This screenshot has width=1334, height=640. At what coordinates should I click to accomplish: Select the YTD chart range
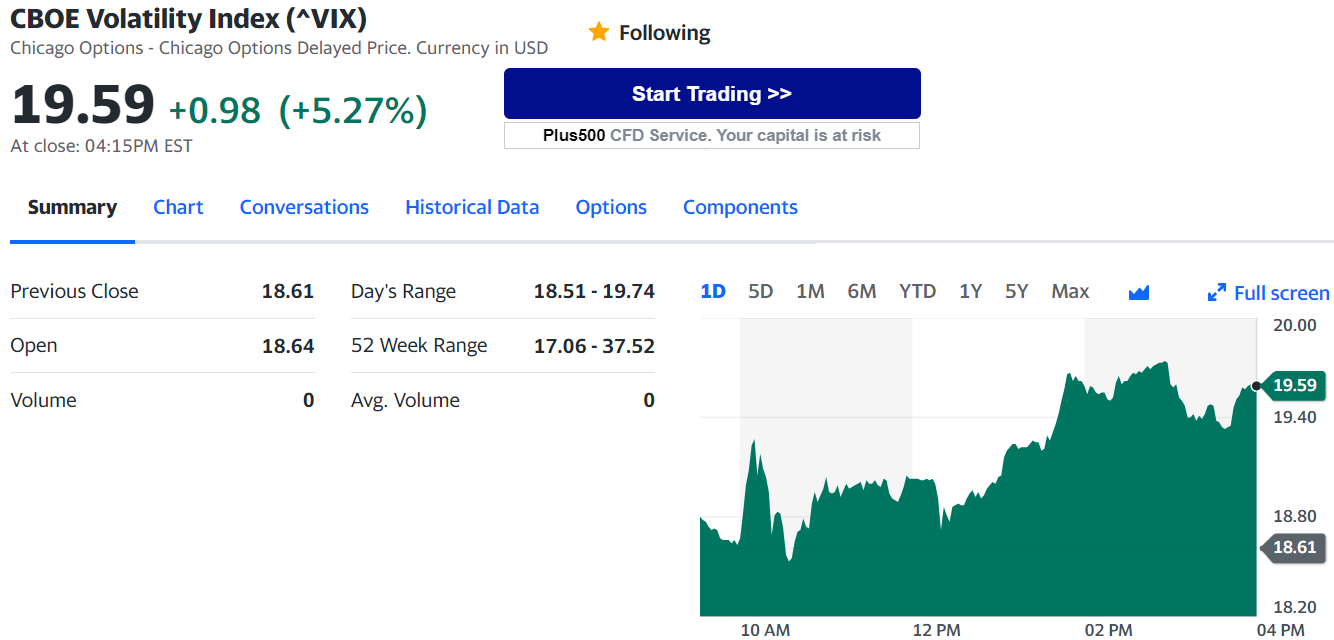click(x=917, y=291)
